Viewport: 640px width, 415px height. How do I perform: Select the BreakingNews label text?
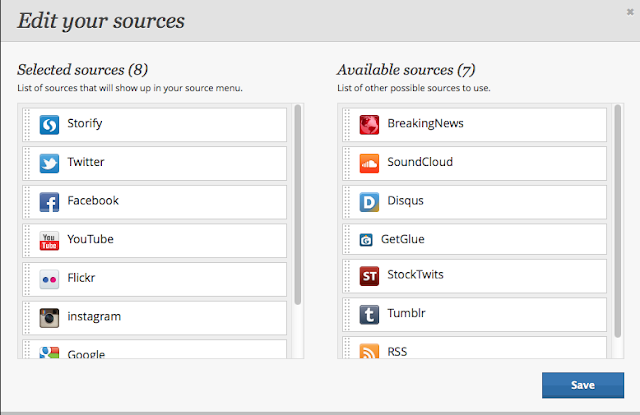(x=425, y=124)
